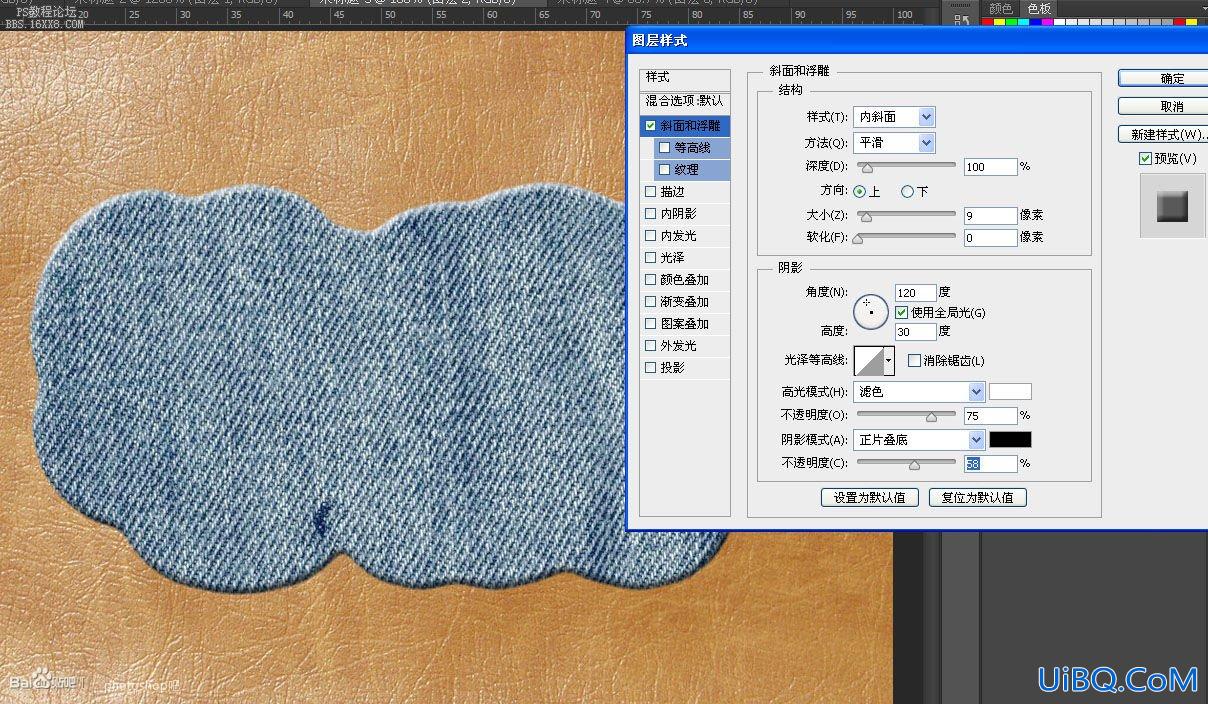Click the 设置为默认值 button
The width and height of the screenshot is (1208, 704).
click(870, 497)
